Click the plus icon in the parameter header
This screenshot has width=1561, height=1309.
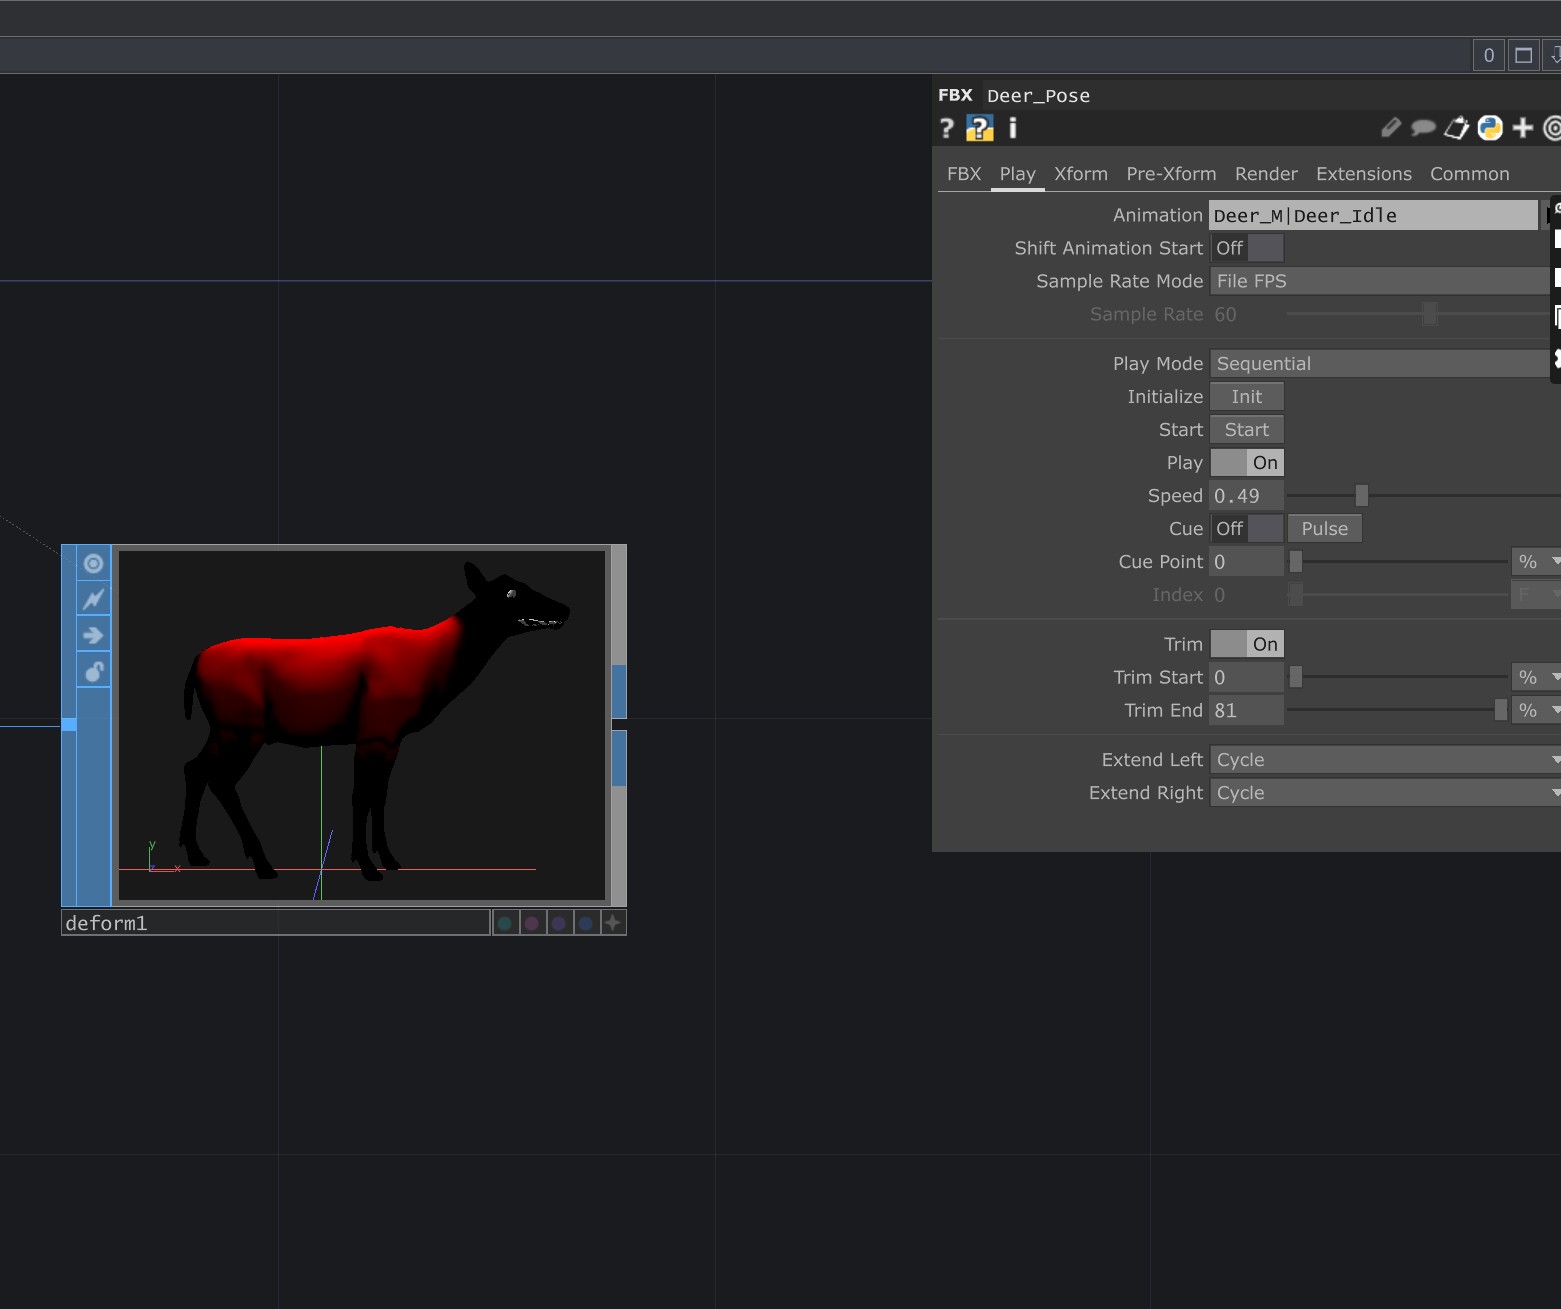tap(1521, 127)
